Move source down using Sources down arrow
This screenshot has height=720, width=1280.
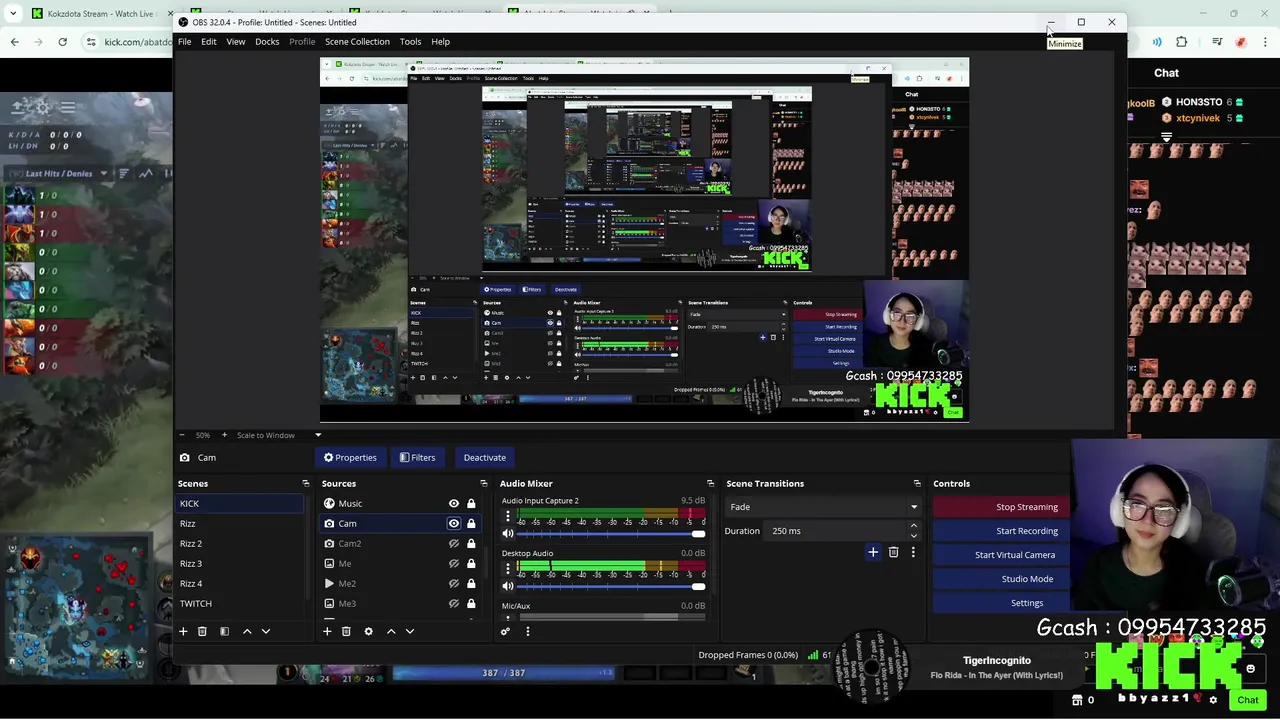tap(409, 631)
